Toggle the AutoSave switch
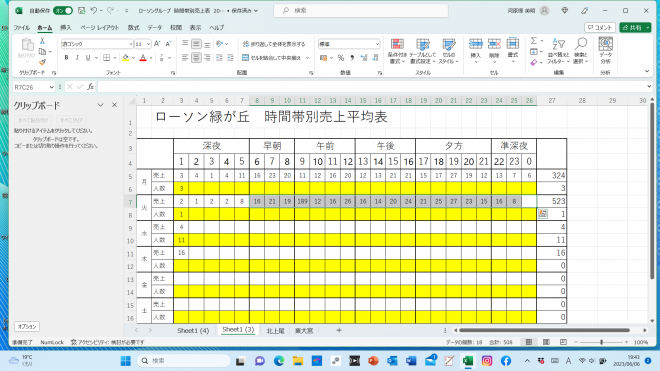This screenshot has height=371, width=660. click(x=63, y=11)
